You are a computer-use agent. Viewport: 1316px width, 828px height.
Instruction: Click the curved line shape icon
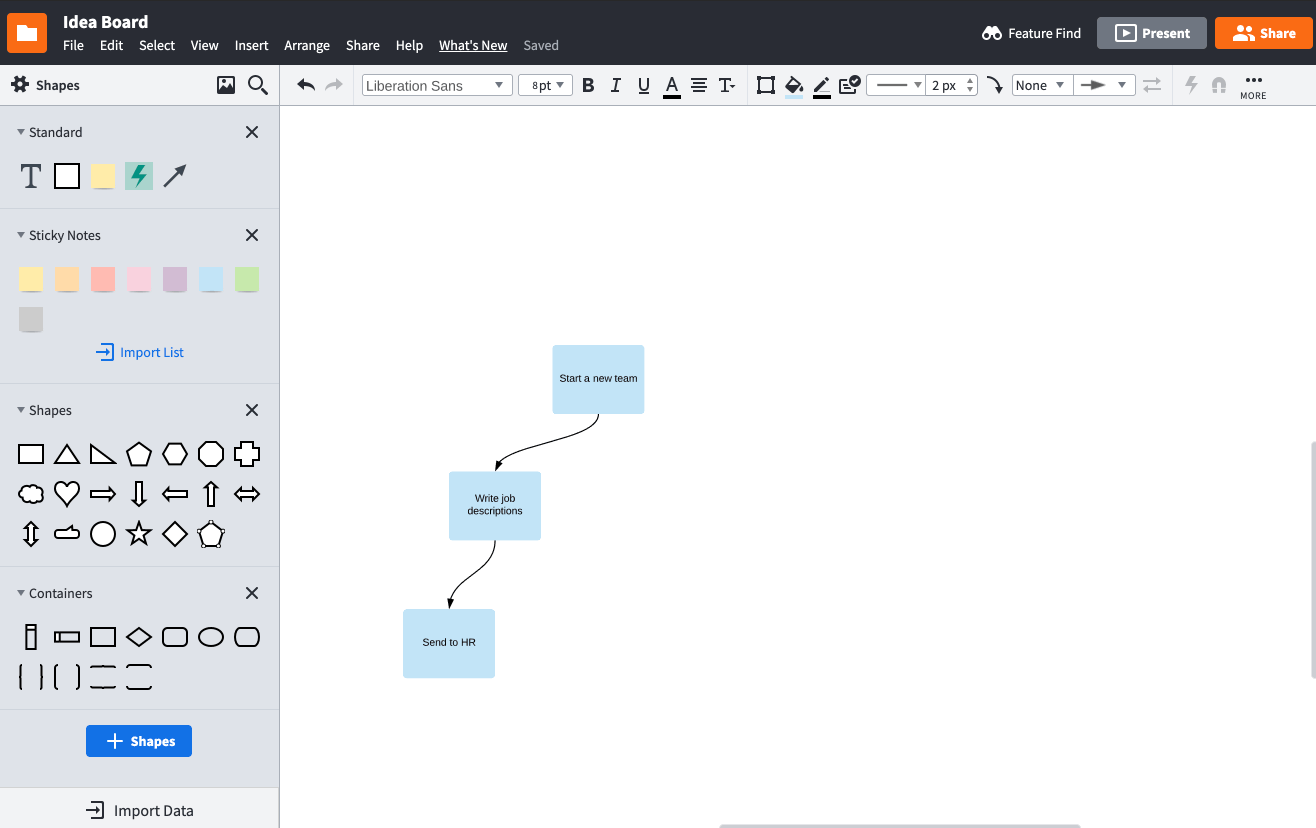tap(995, 85)
